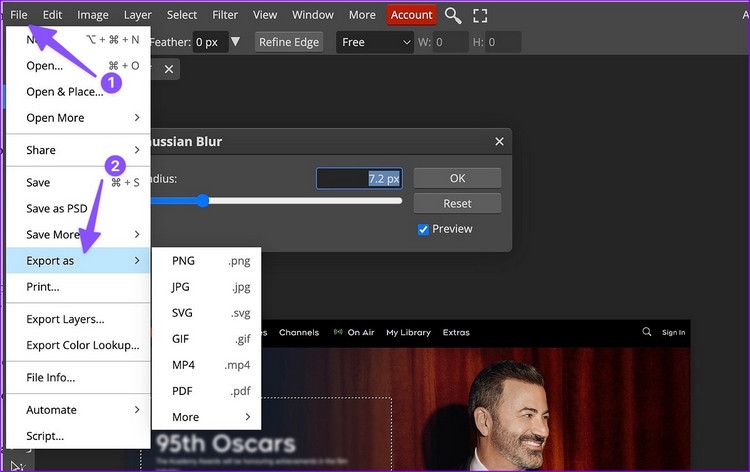
Task: Click the radius value input field
Action: click(359, 178)
